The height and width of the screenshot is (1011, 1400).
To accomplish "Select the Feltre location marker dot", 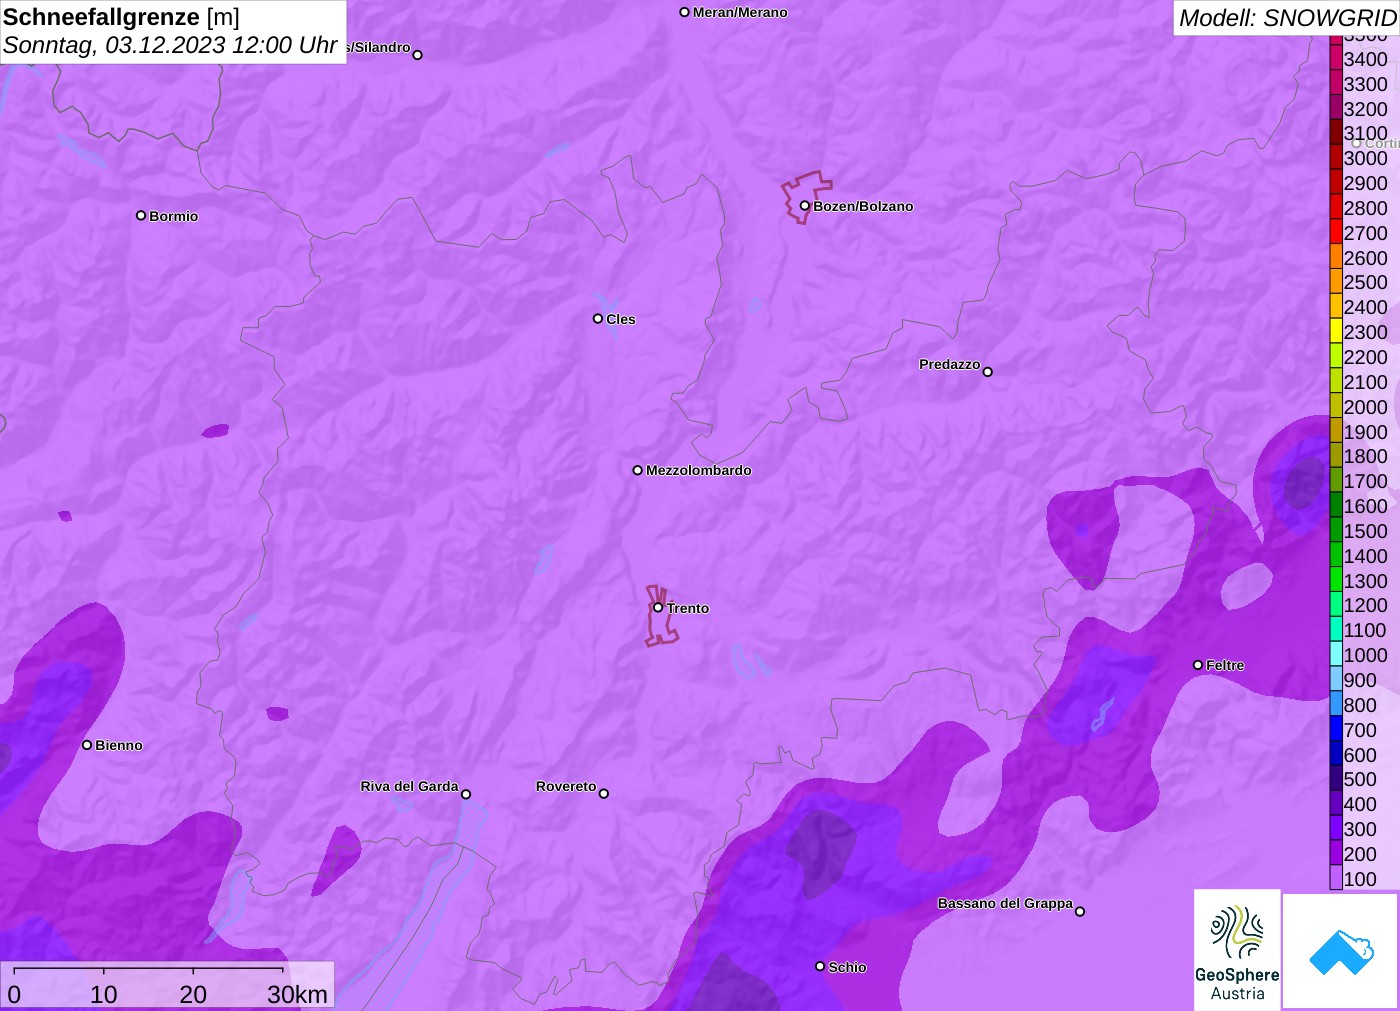I will (1198, 665).
